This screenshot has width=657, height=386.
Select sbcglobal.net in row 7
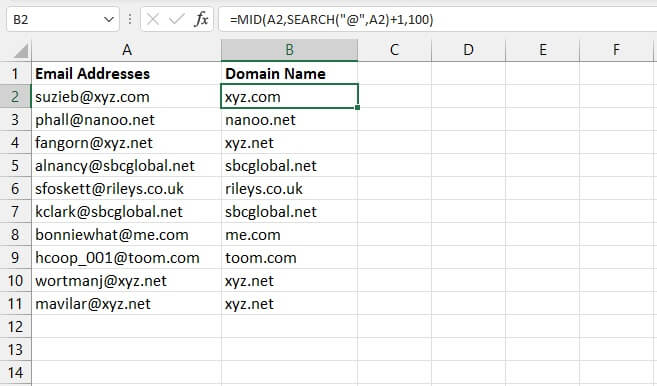pos(290,212)
